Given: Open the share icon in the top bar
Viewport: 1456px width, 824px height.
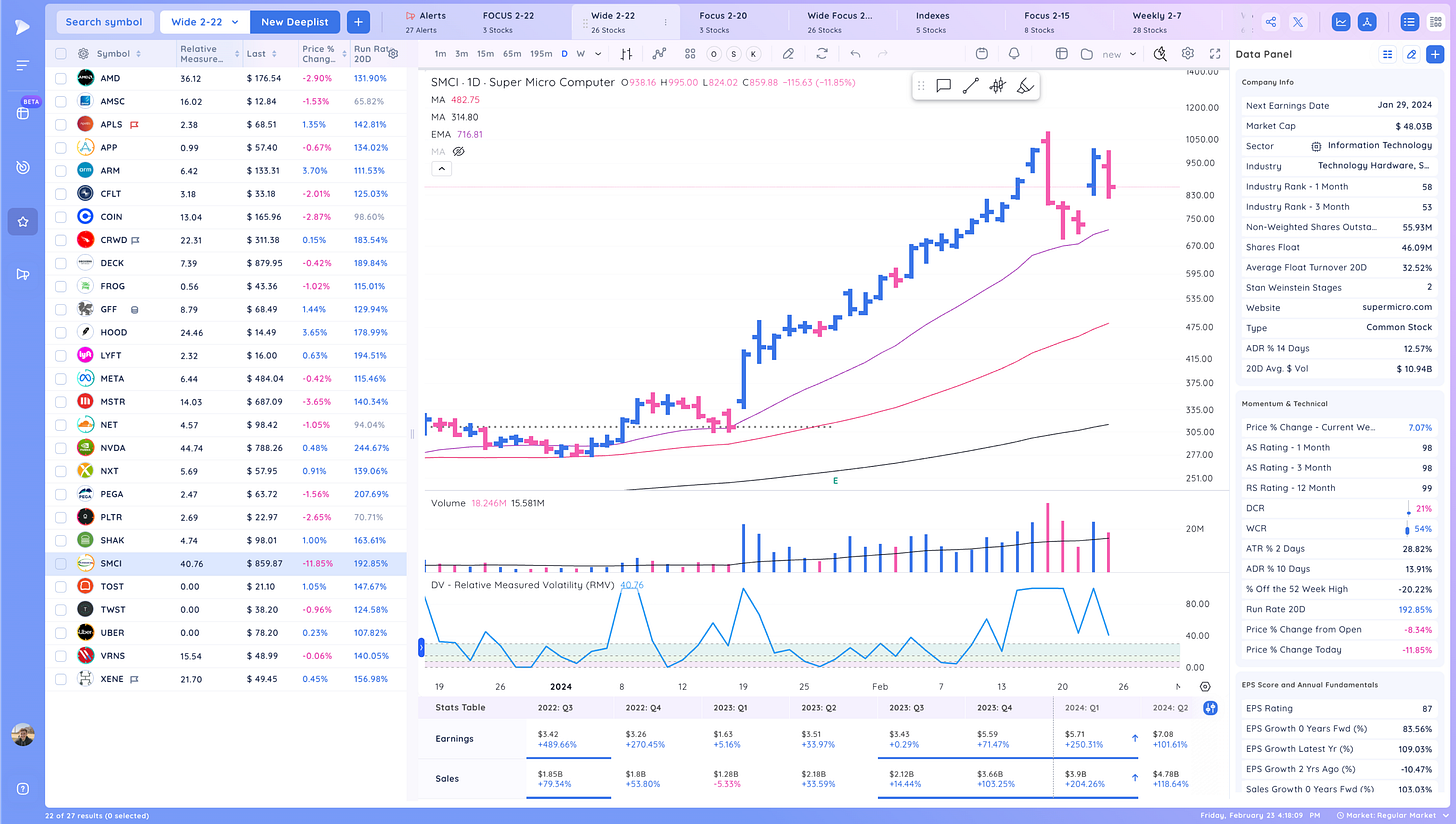Looking at the screenshot, I should click(1270, 21).
